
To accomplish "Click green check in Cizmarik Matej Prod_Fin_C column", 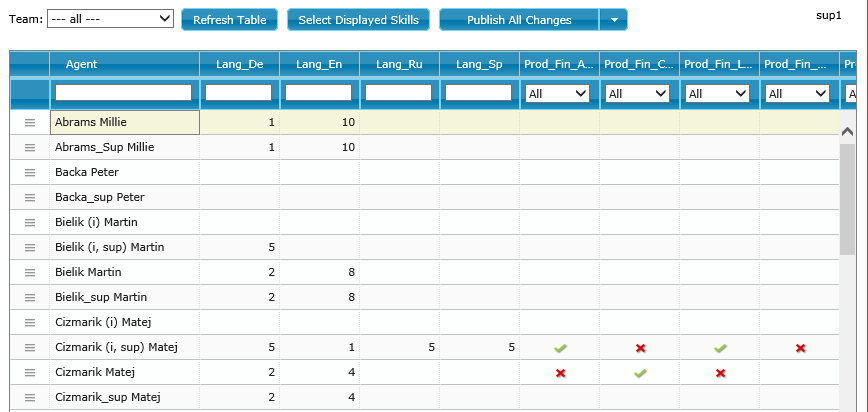I will click(640, 373).
